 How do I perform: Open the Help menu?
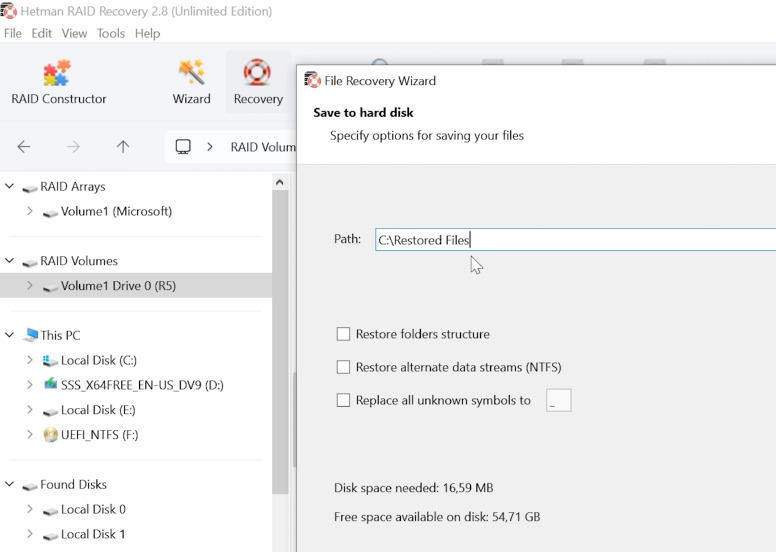(147, 33)
